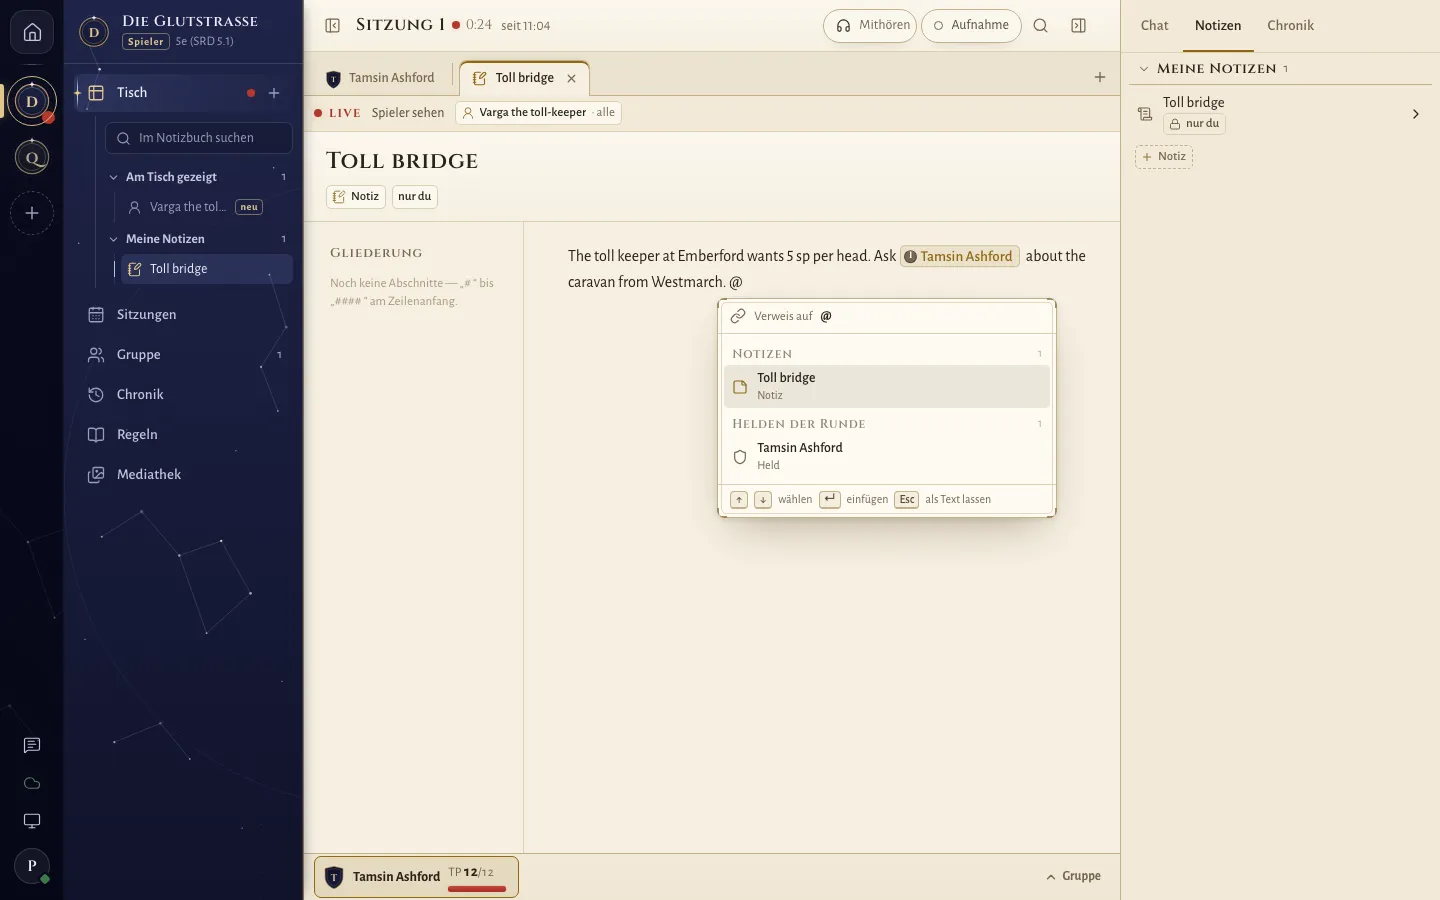Select the Q campaign avatar in the rail
Image resolution: width=1440 pixels, height=900 pixels.
[x=32, y=157]
